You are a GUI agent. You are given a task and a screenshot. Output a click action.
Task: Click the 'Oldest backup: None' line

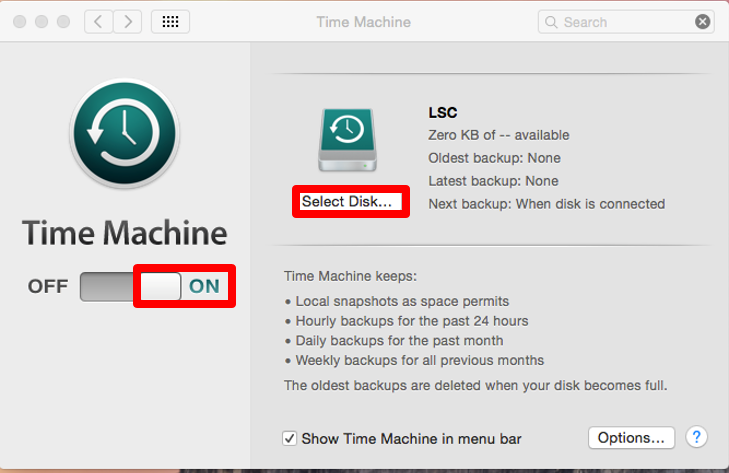(x=494, y=158)
